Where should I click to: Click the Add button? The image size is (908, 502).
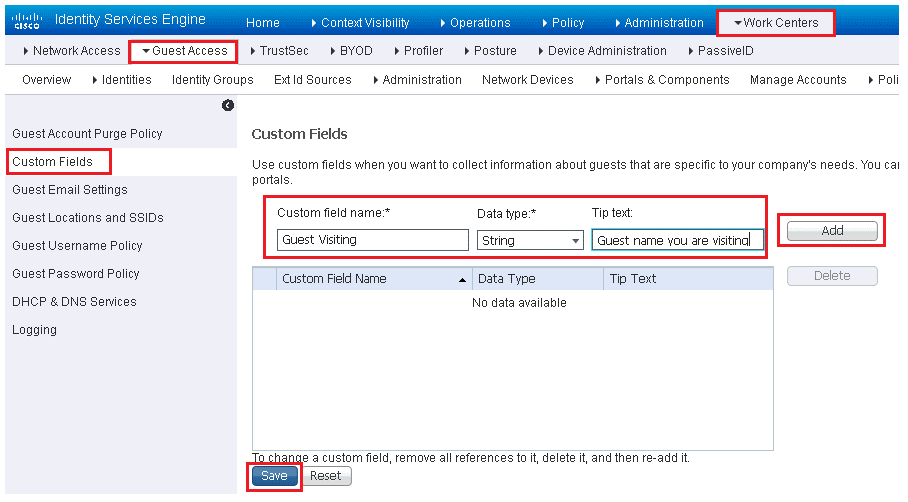coord(832,230)
